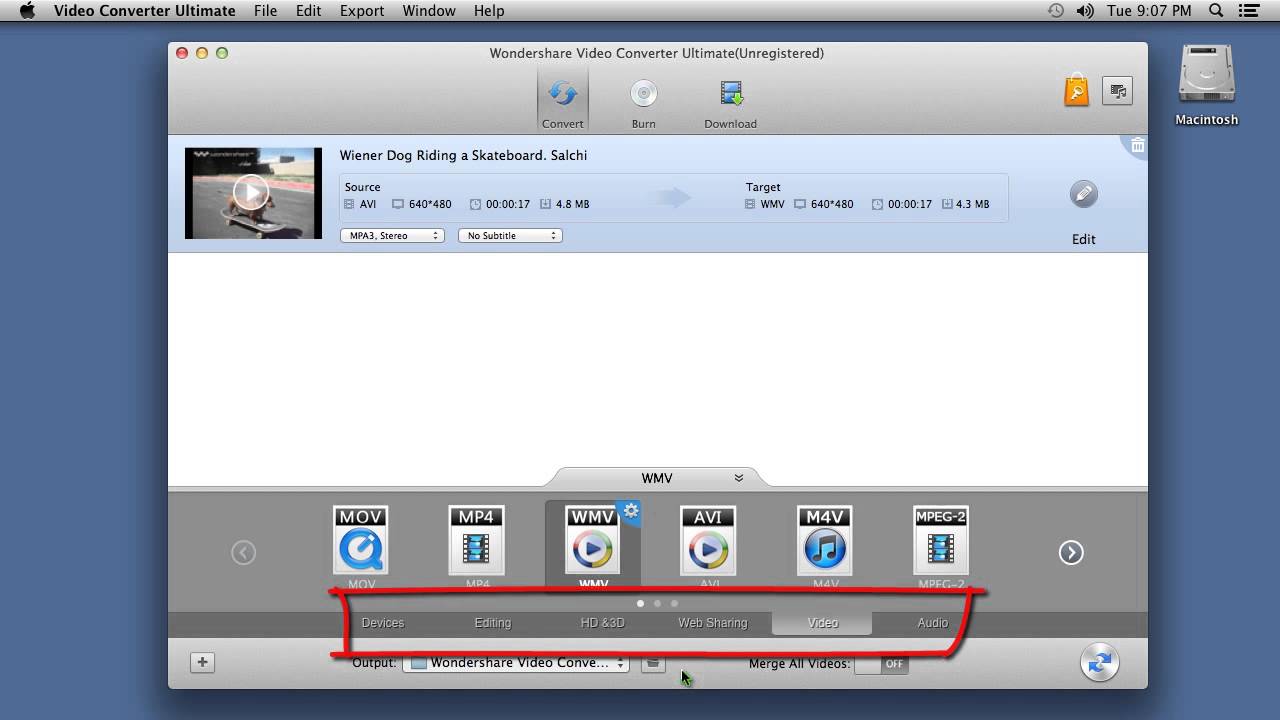Click the target size 4.3 MB
Screen dimensions: 1280x720
pyautogui.click(x=972, y=204)
